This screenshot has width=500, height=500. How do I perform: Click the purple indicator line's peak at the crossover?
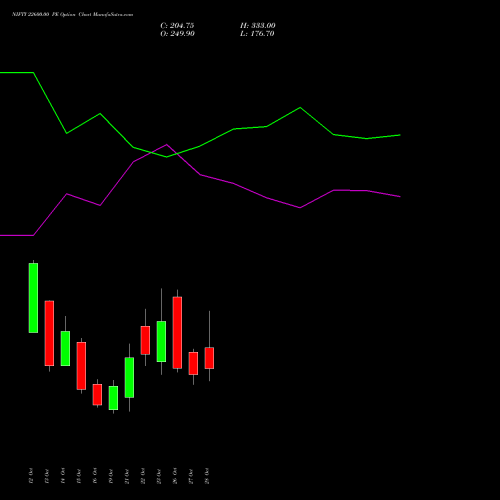coord(167,145)
